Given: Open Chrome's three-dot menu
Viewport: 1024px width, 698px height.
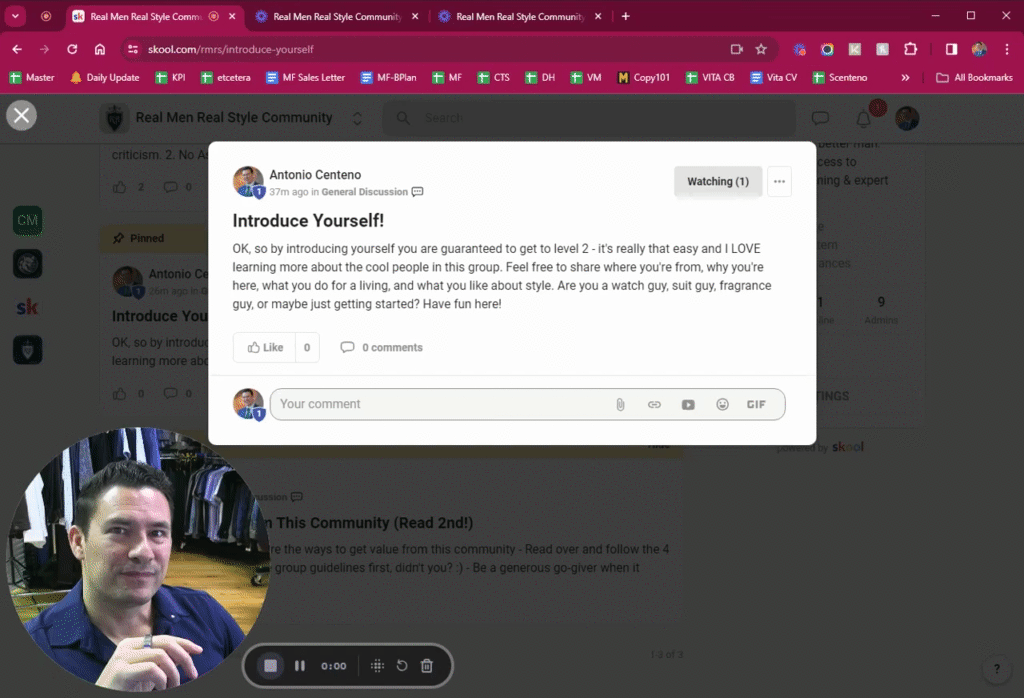Looking at the screenshot, I should pos(1006,50).
